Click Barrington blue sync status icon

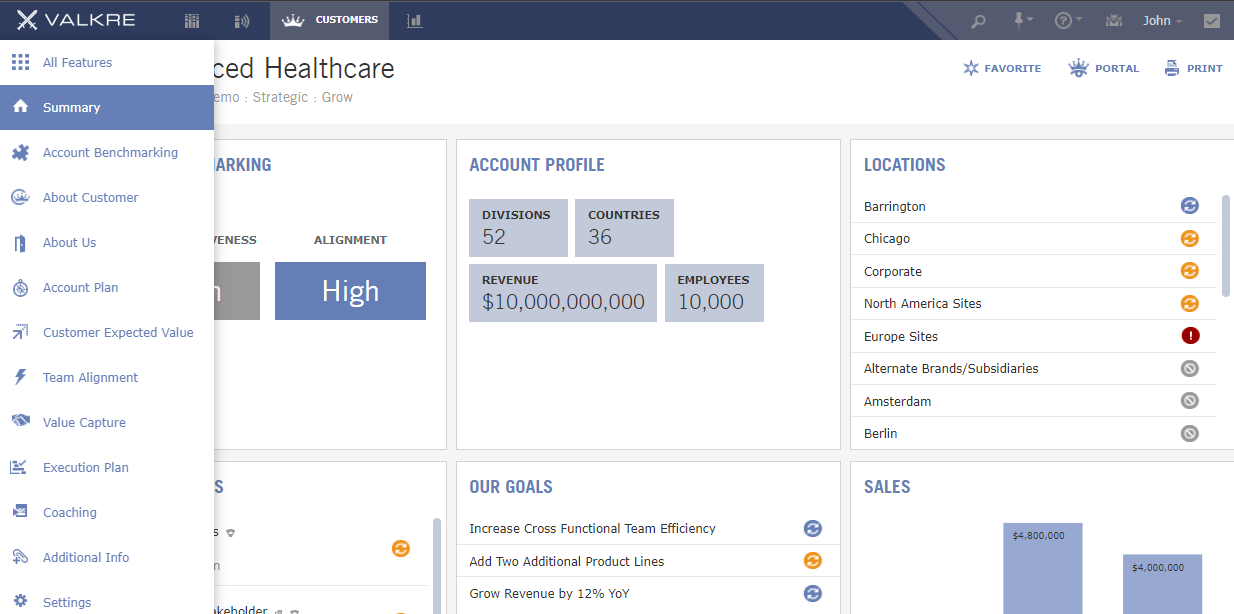[x=1190, y=206]
